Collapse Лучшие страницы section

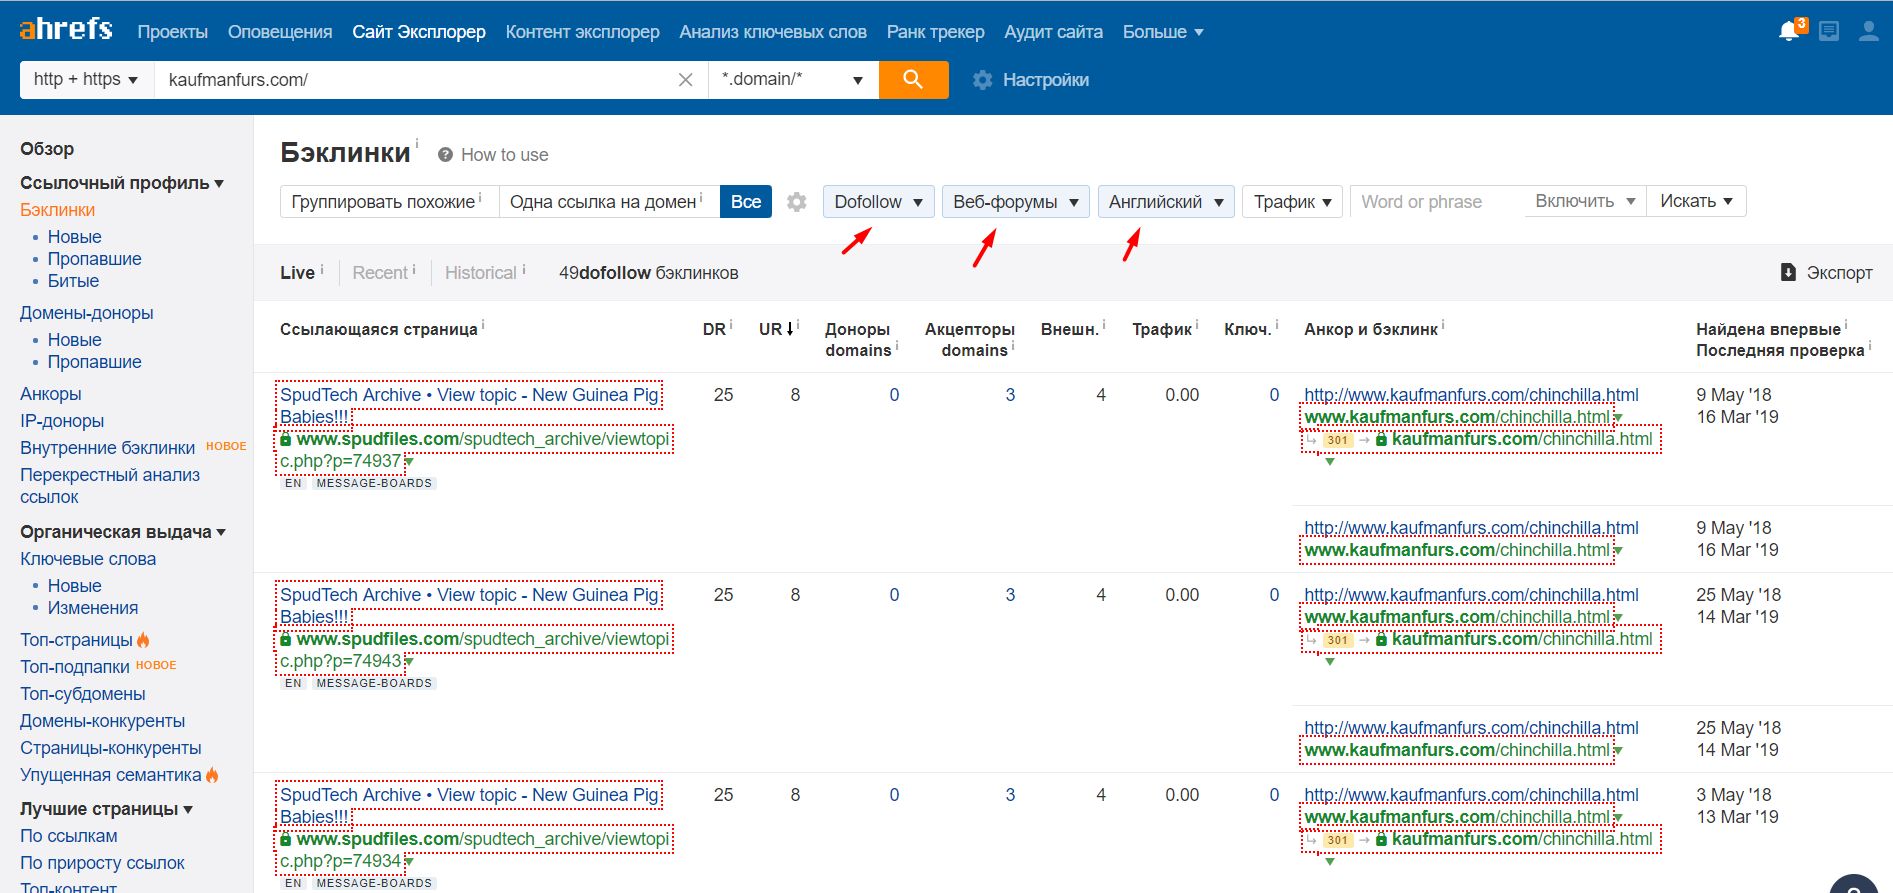point(107,809)
